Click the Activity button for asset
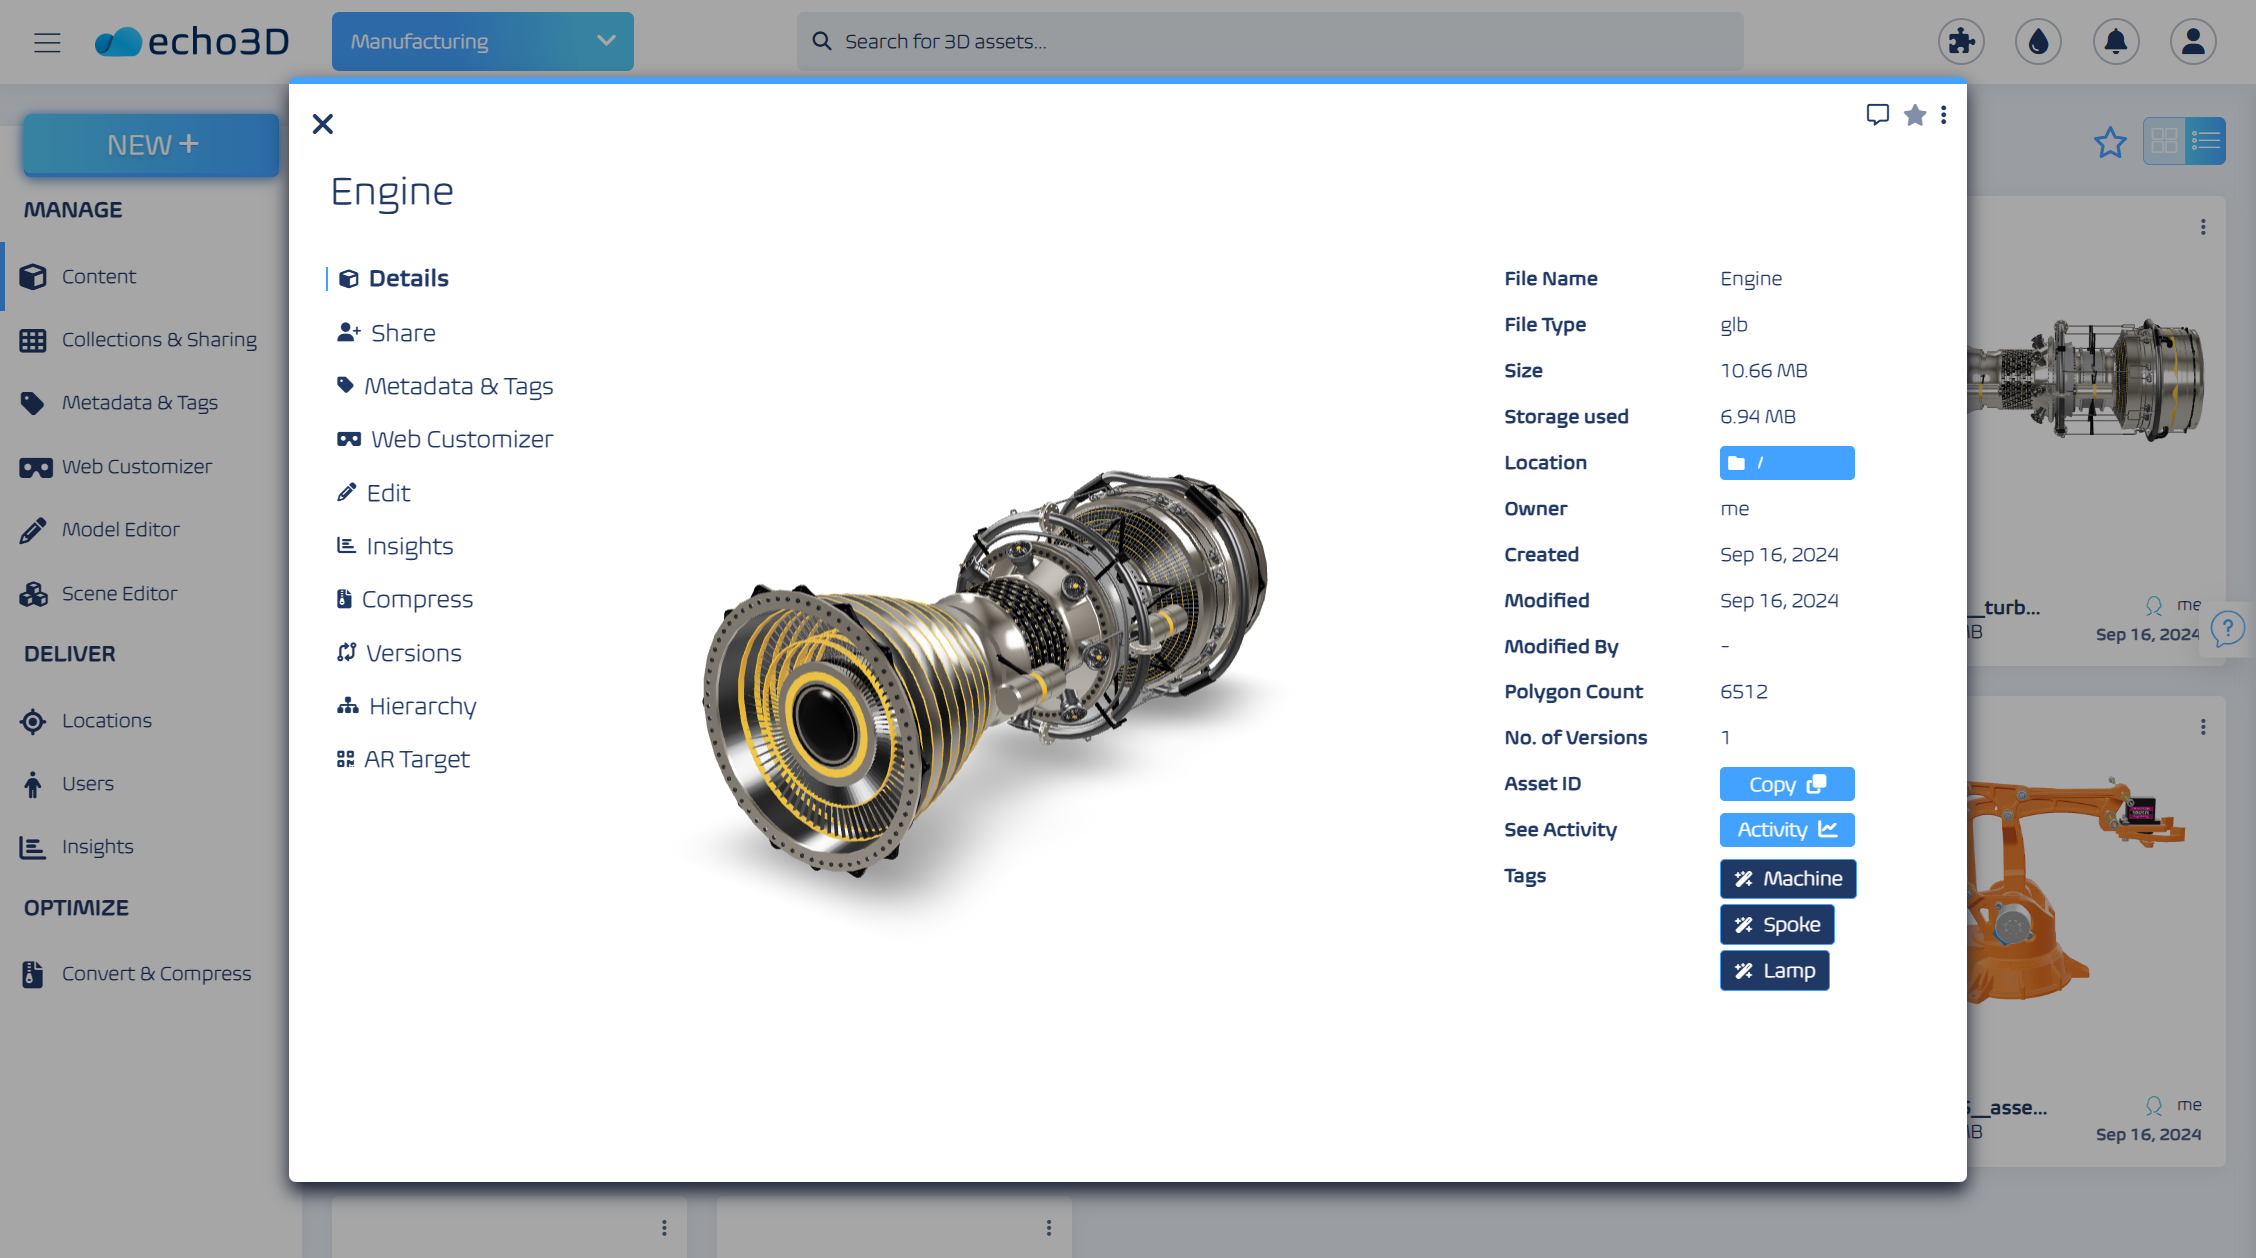Viewport: 2256px width, 1258px height. [1785, 829]
